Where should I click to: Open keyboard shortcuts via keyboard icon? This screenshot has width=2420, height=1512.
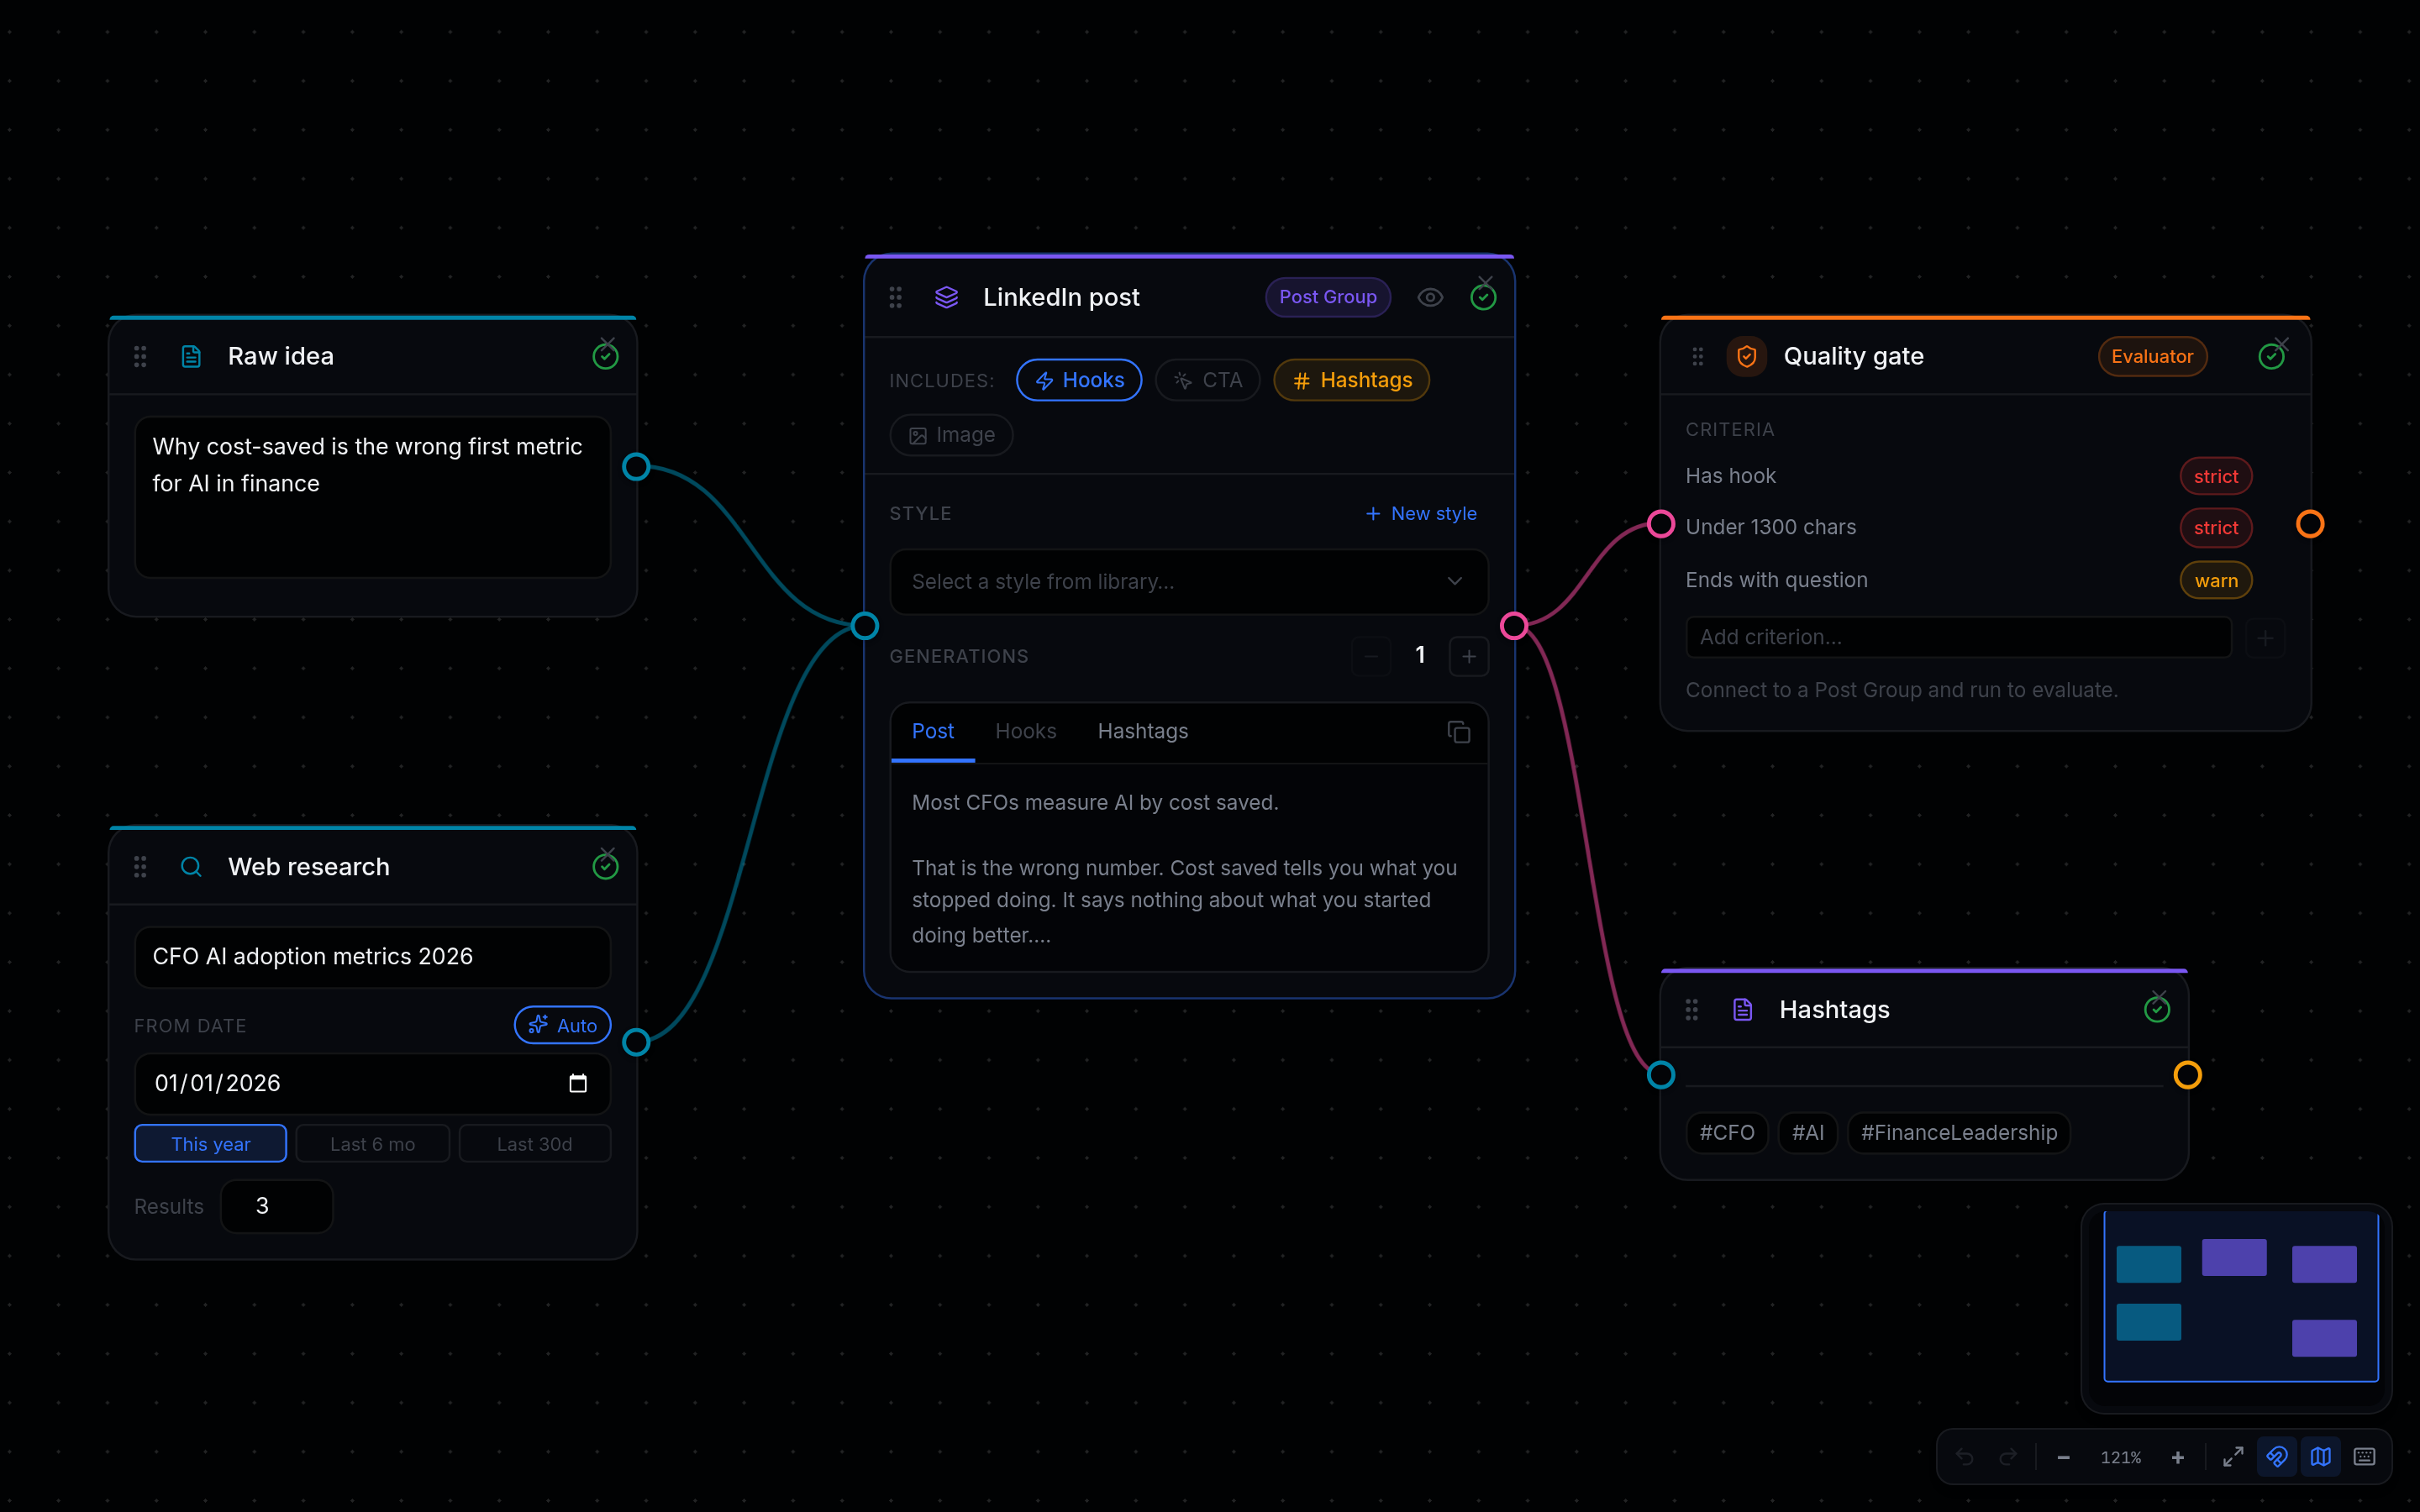pyautogui.click(x=2365, y=1457)
